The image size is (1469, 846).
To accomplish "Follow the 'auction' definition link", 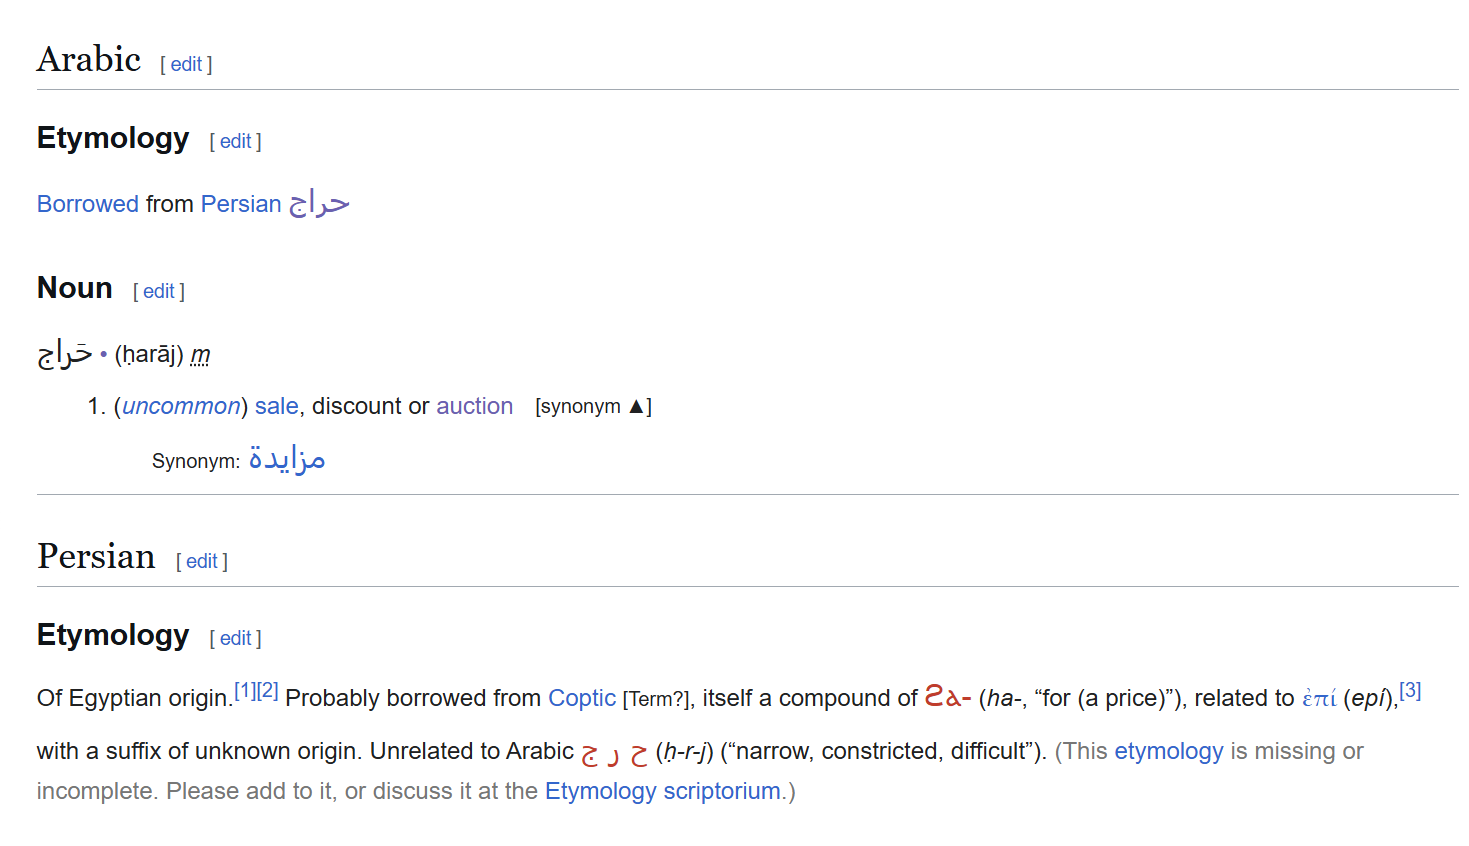I will click(474, 407).
